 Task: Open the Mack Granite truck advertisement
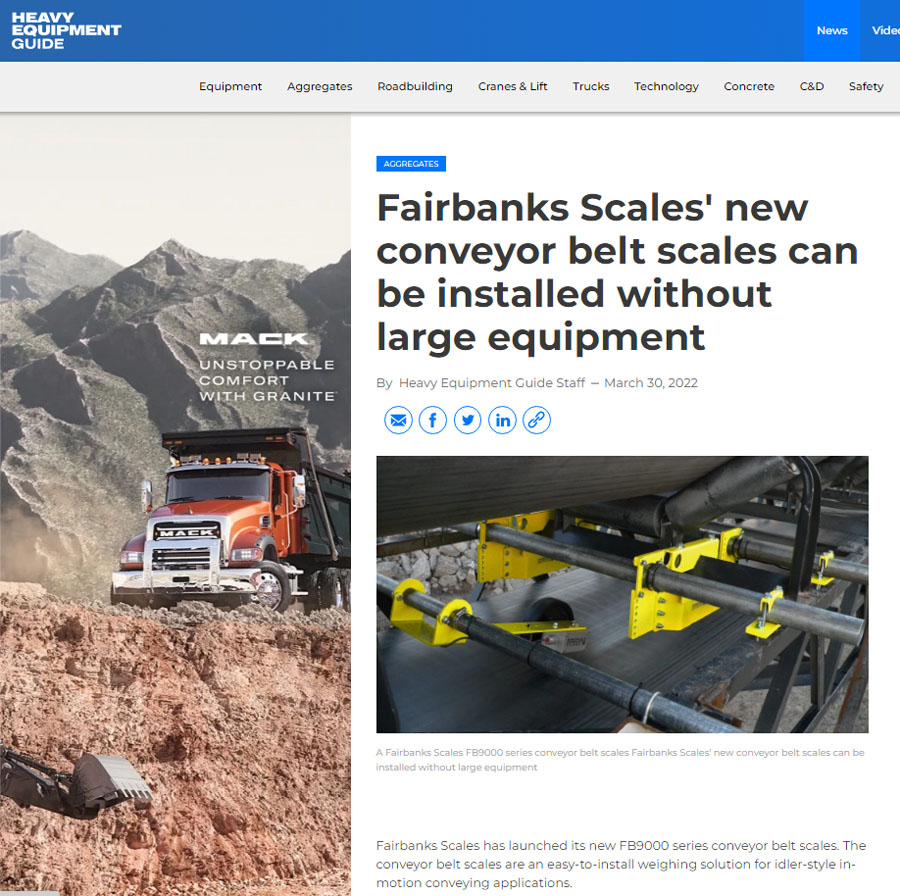pos(175,504)
